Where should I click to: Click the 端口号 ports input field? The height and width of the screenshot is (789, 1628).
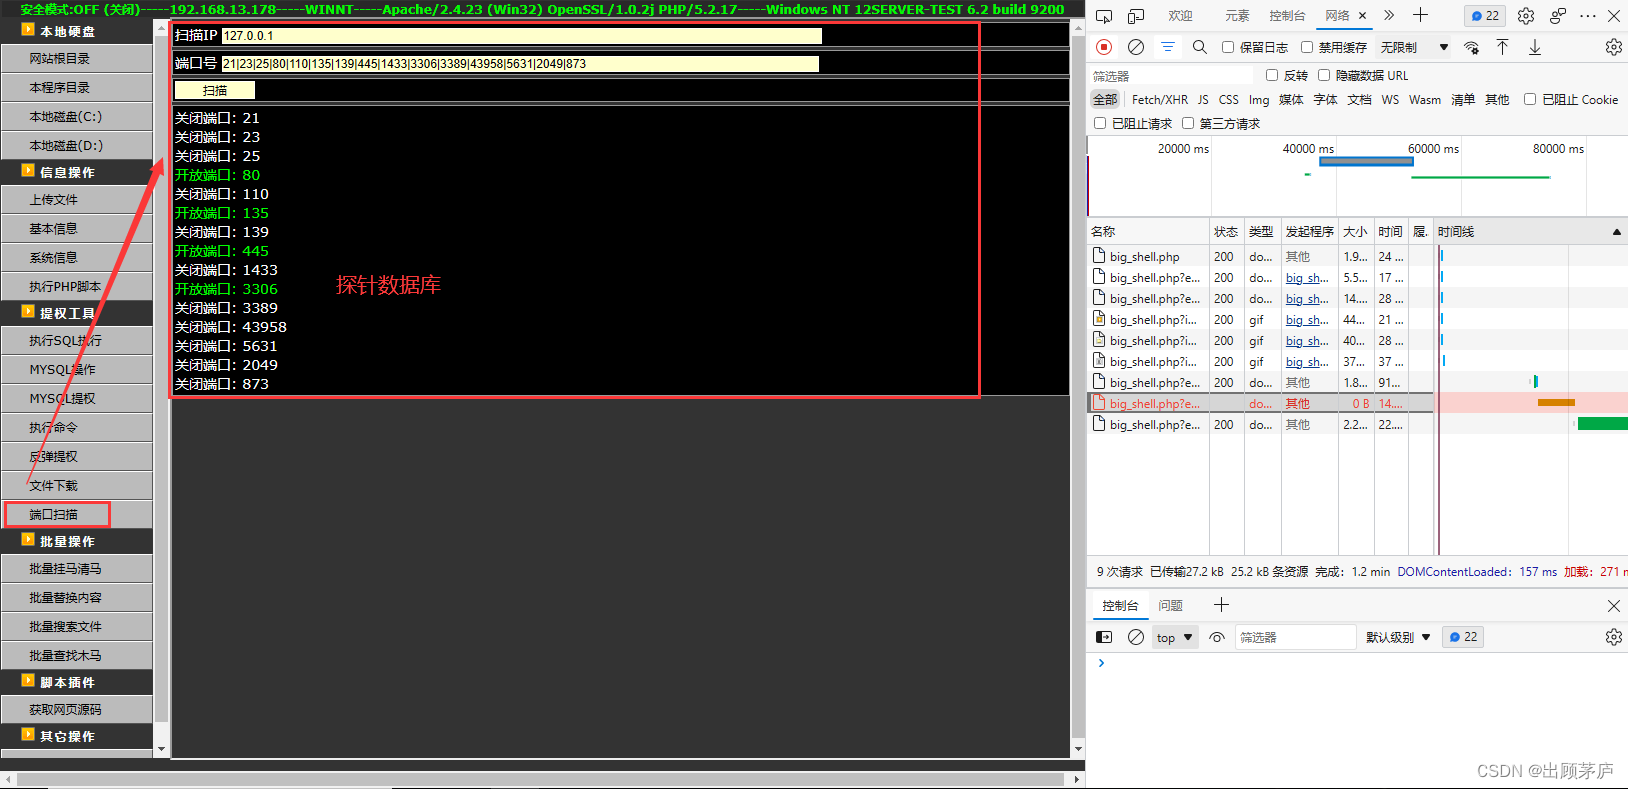click(x=520, y=64)
